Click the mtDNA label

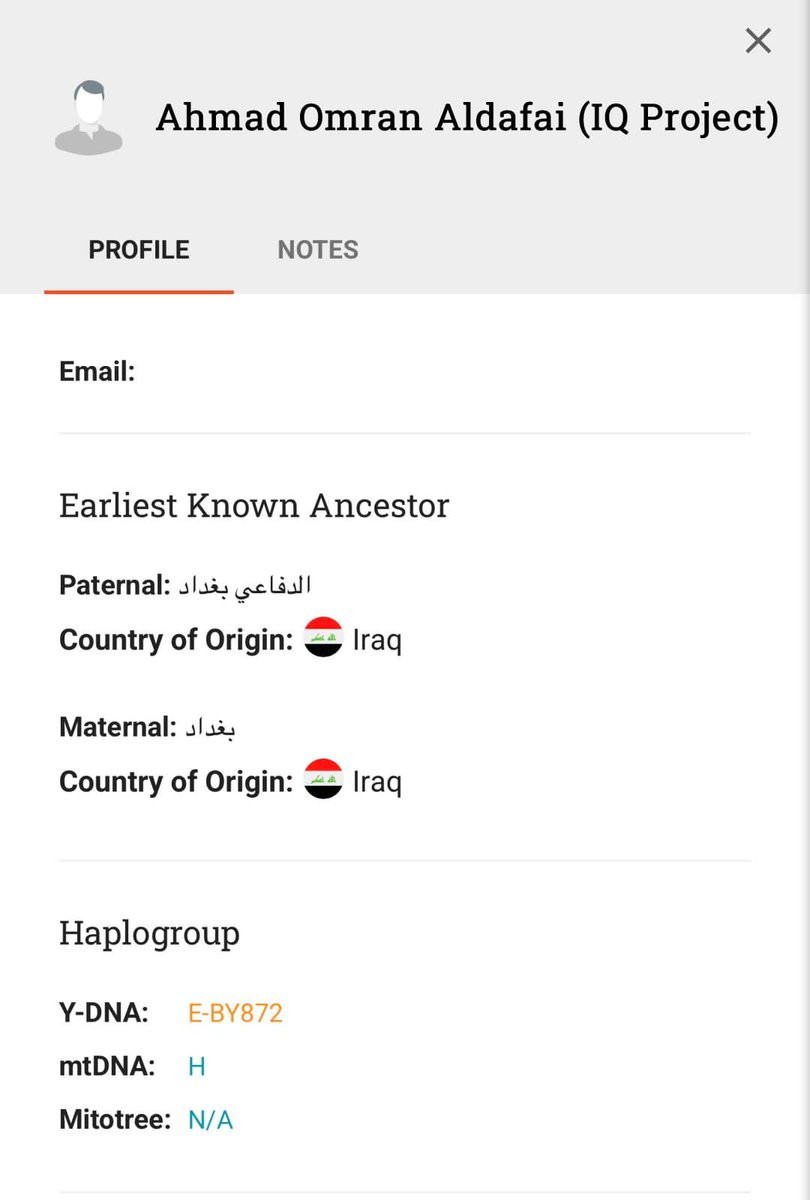click(x=107, y=1067)
